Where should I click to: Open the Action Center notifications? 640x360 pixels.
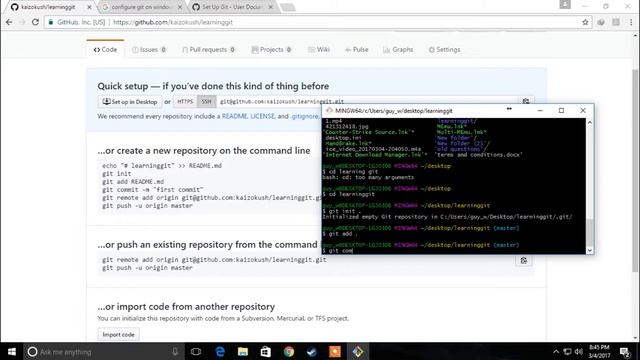coord(624,351)
